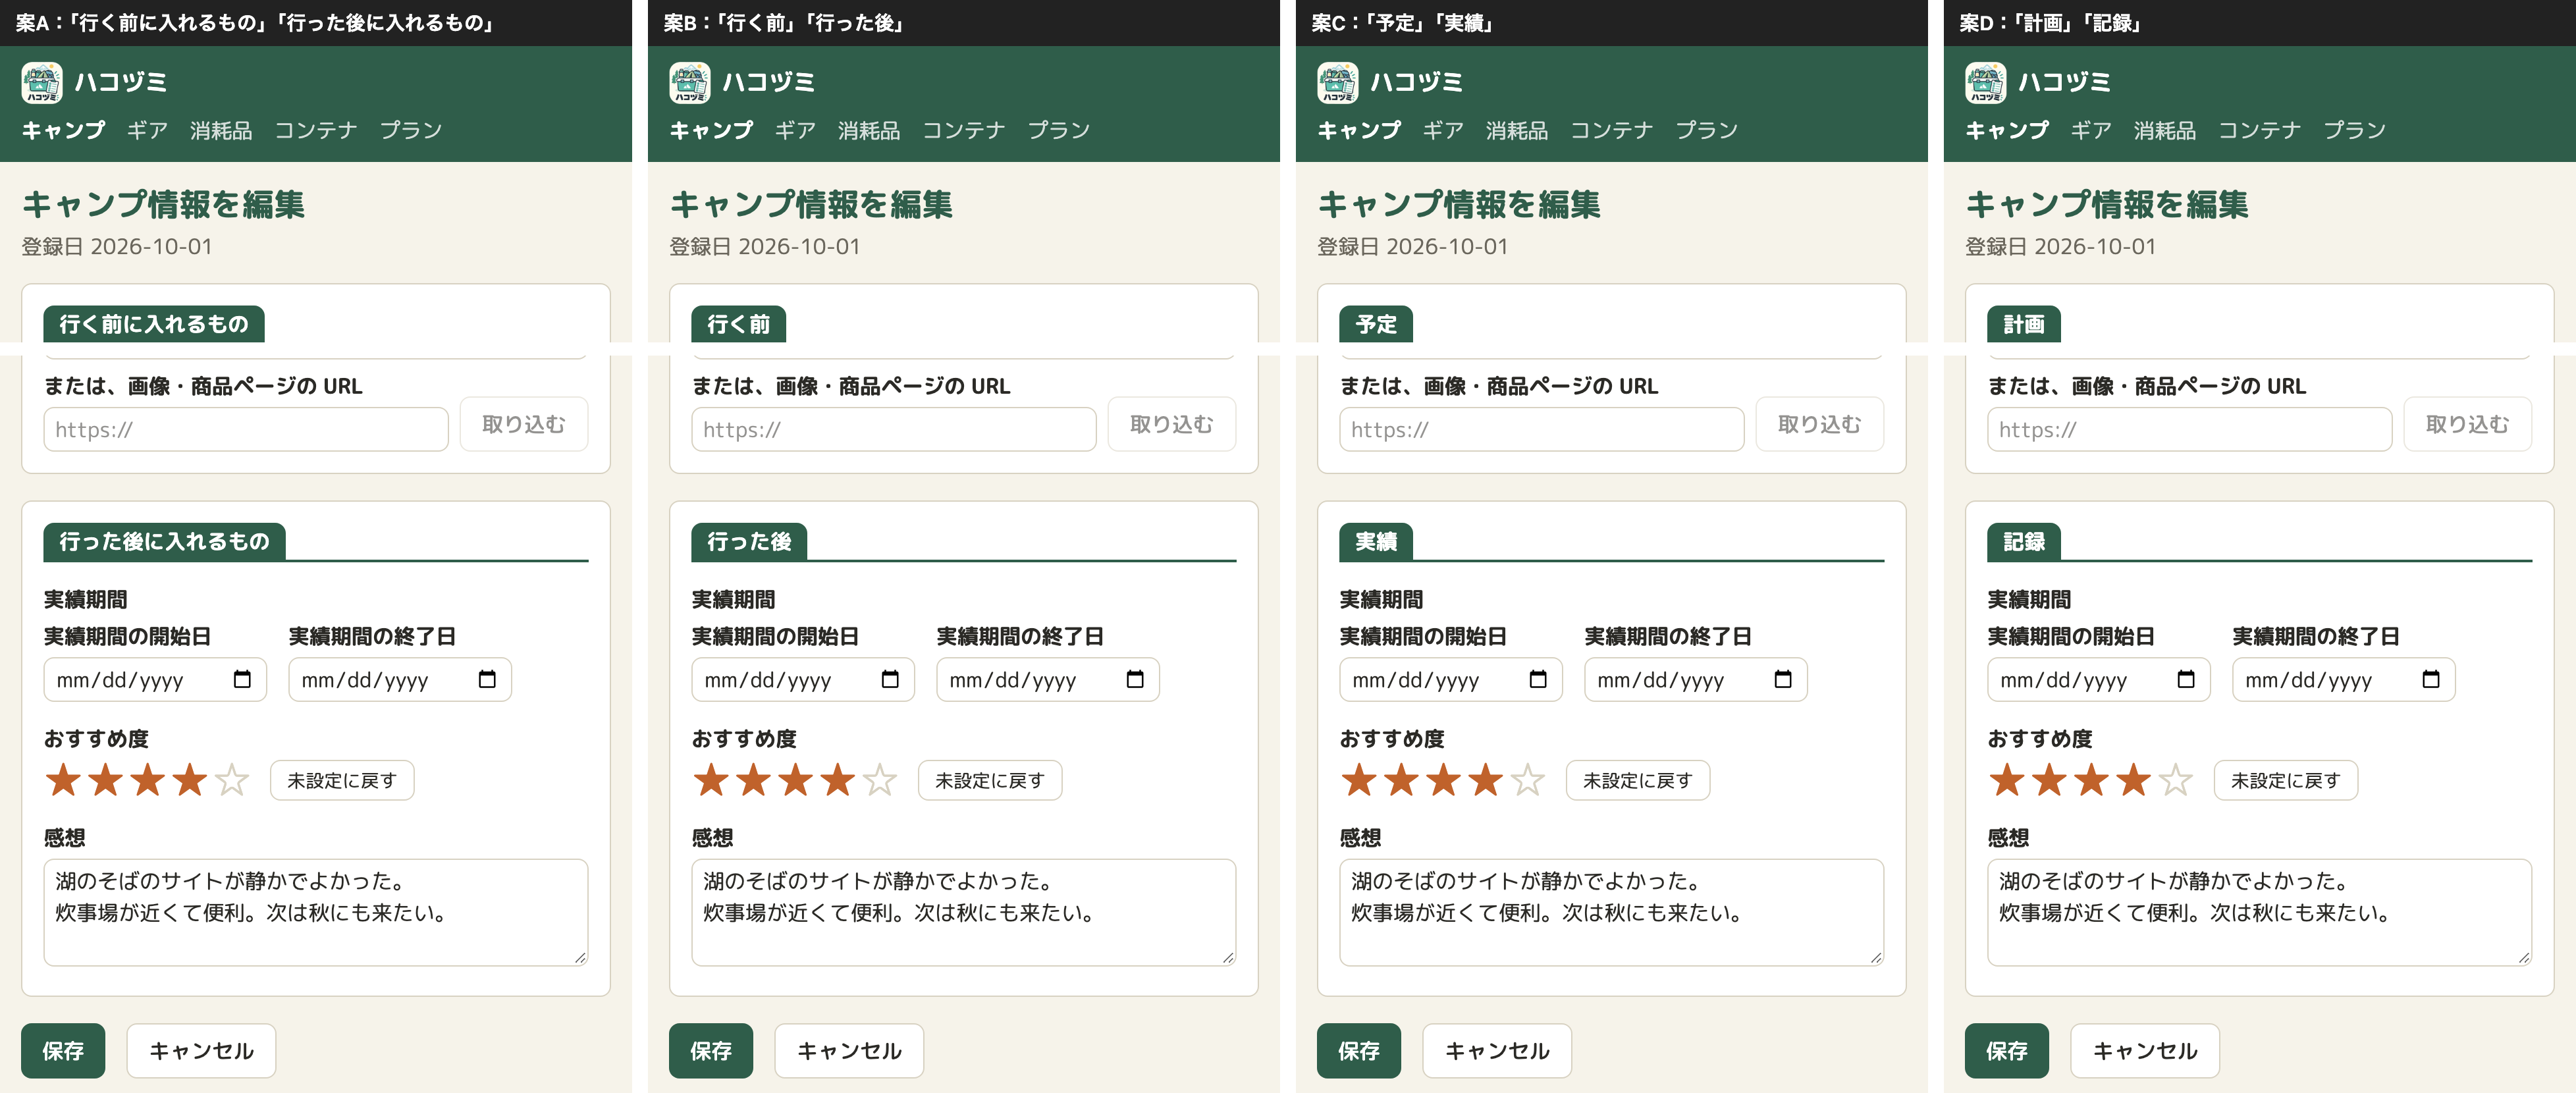2576x1093 pixels.
Task: Set rating to the fourth star in 案B
Action: tap(838, 780)
